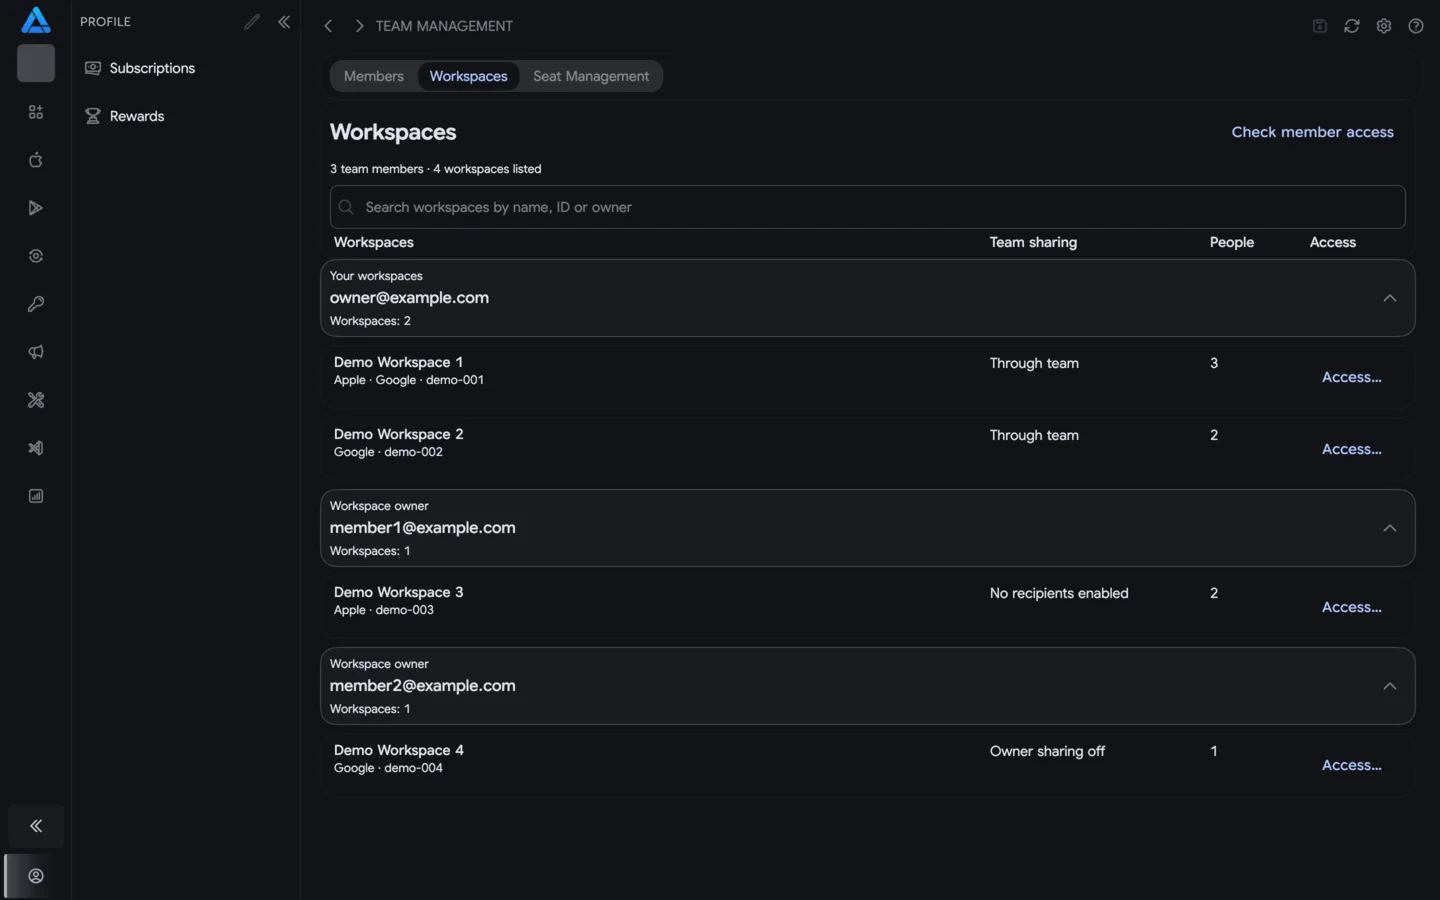1440x900 pixels.
Task: Collapse the member1@example.com workspace group
Action: coord(1390,528)
